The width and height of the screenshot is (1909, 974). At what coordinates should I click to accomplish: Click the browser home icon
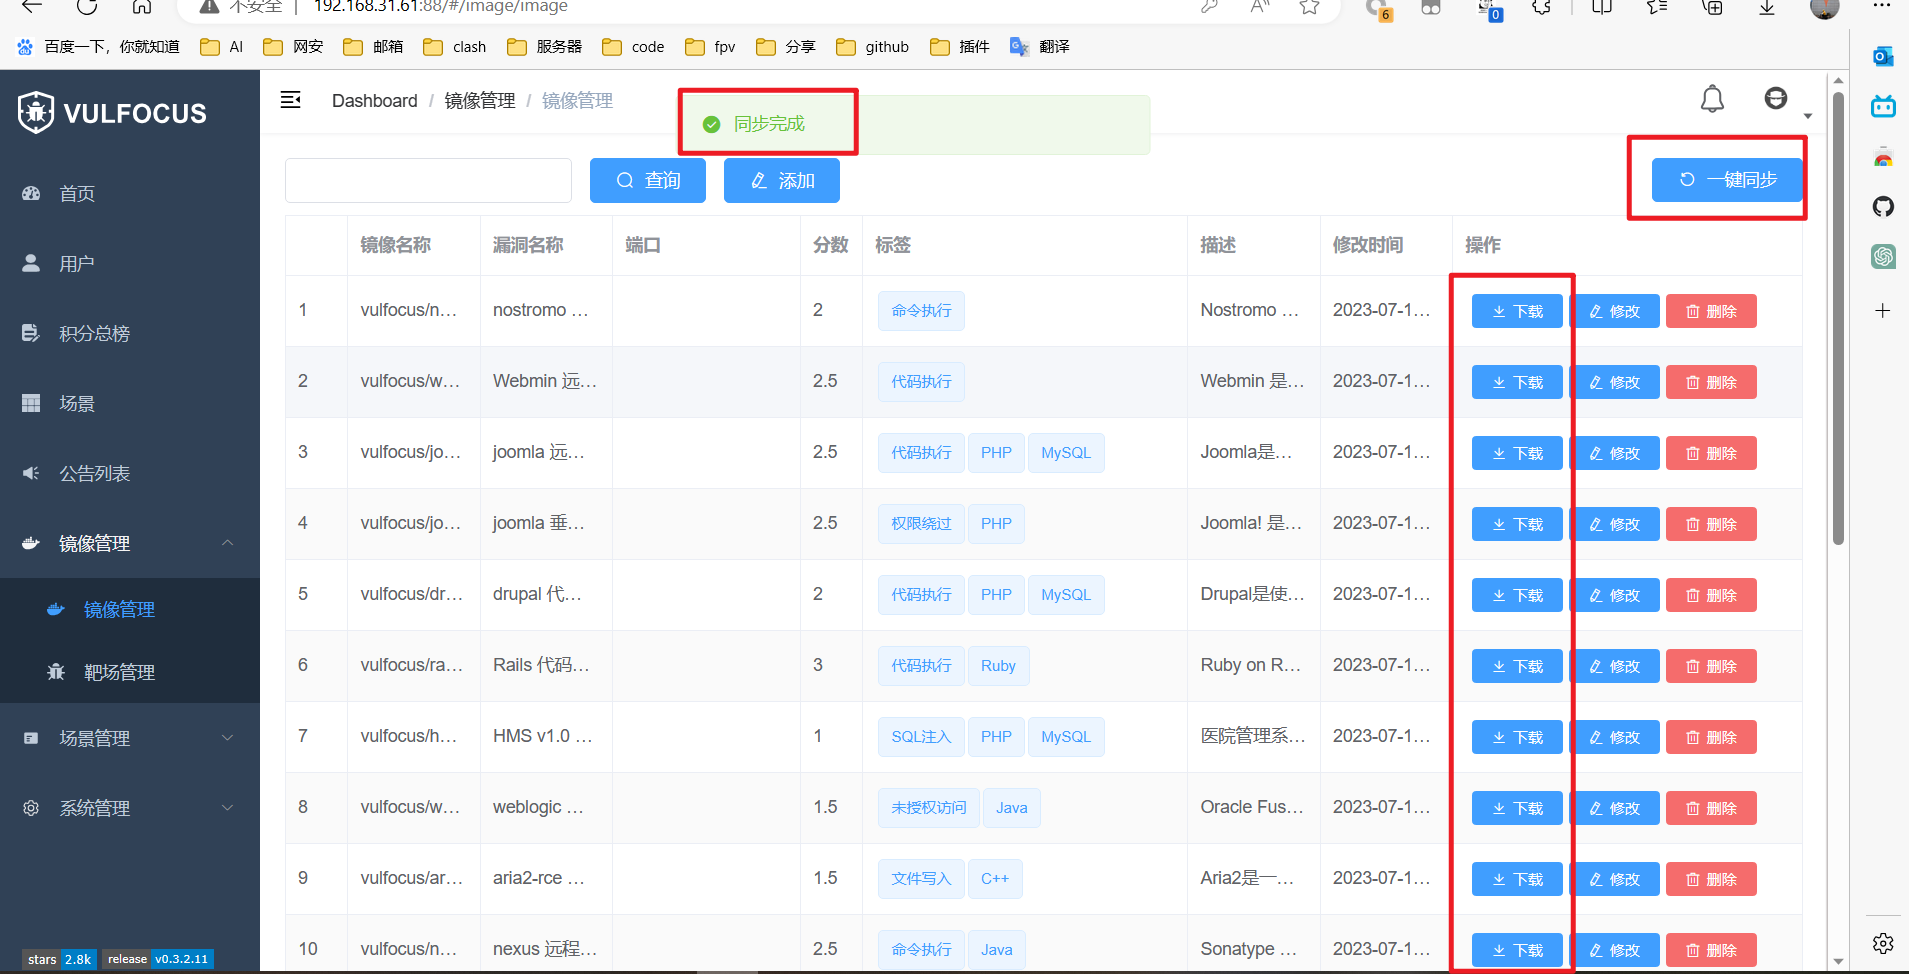pos(142,7)
